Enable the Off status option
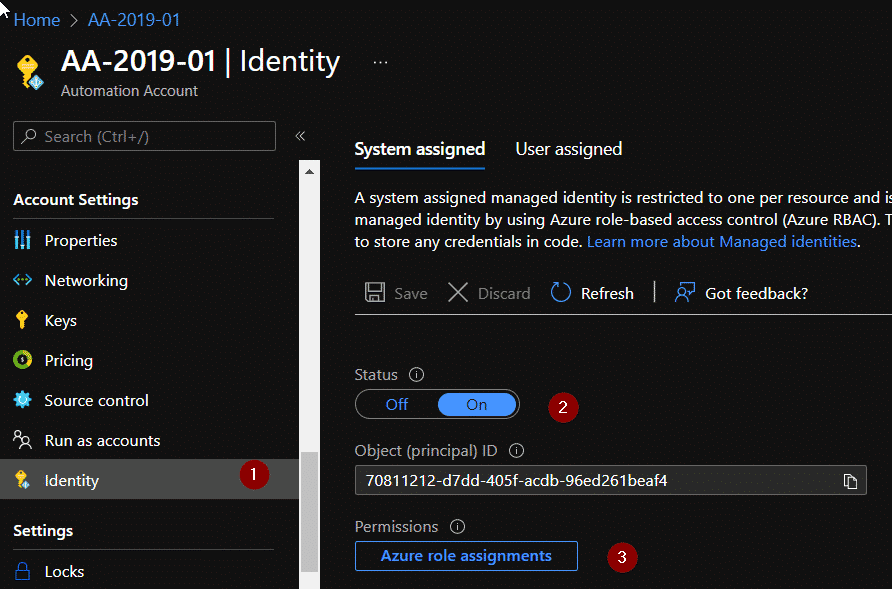This screenshot has height=589, width=892. [396, 404]
